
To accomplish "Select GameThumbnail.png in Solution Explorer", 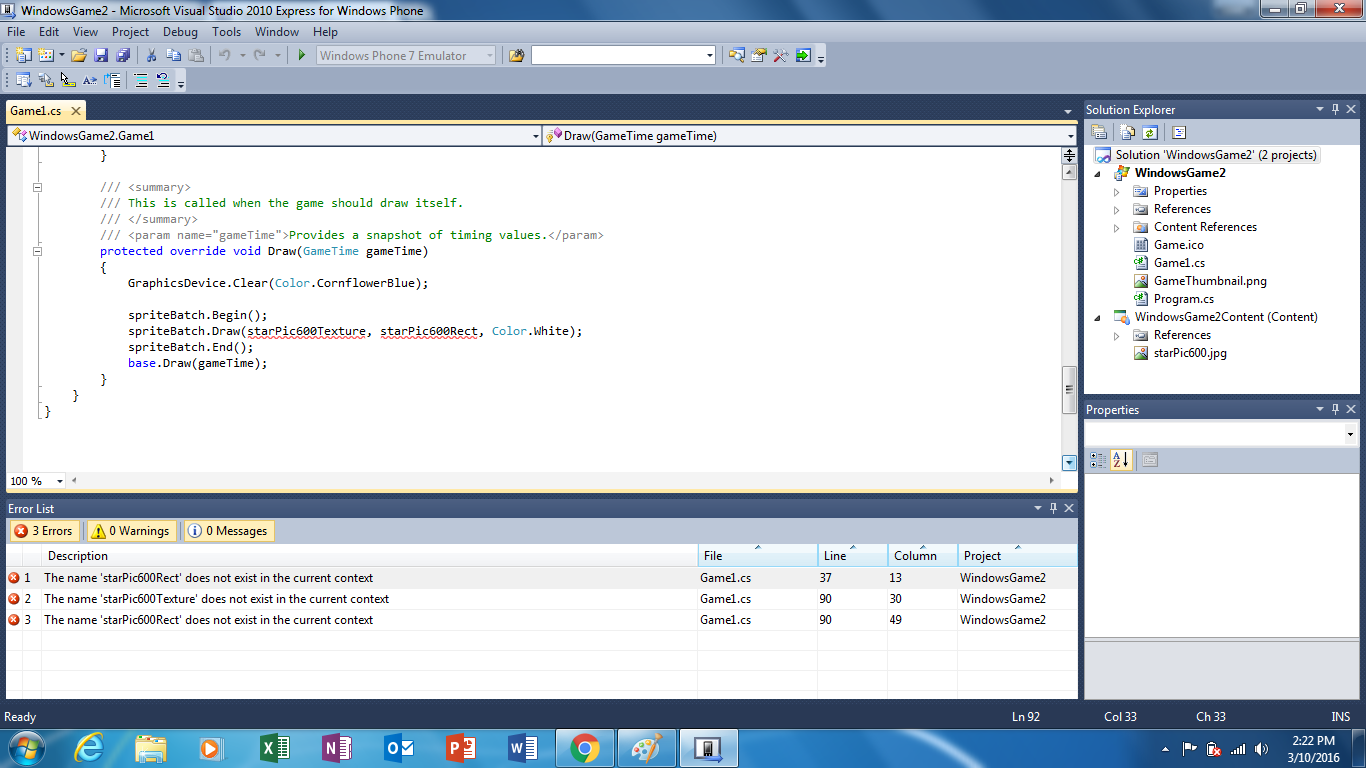I will click(x=1210, y=281).
